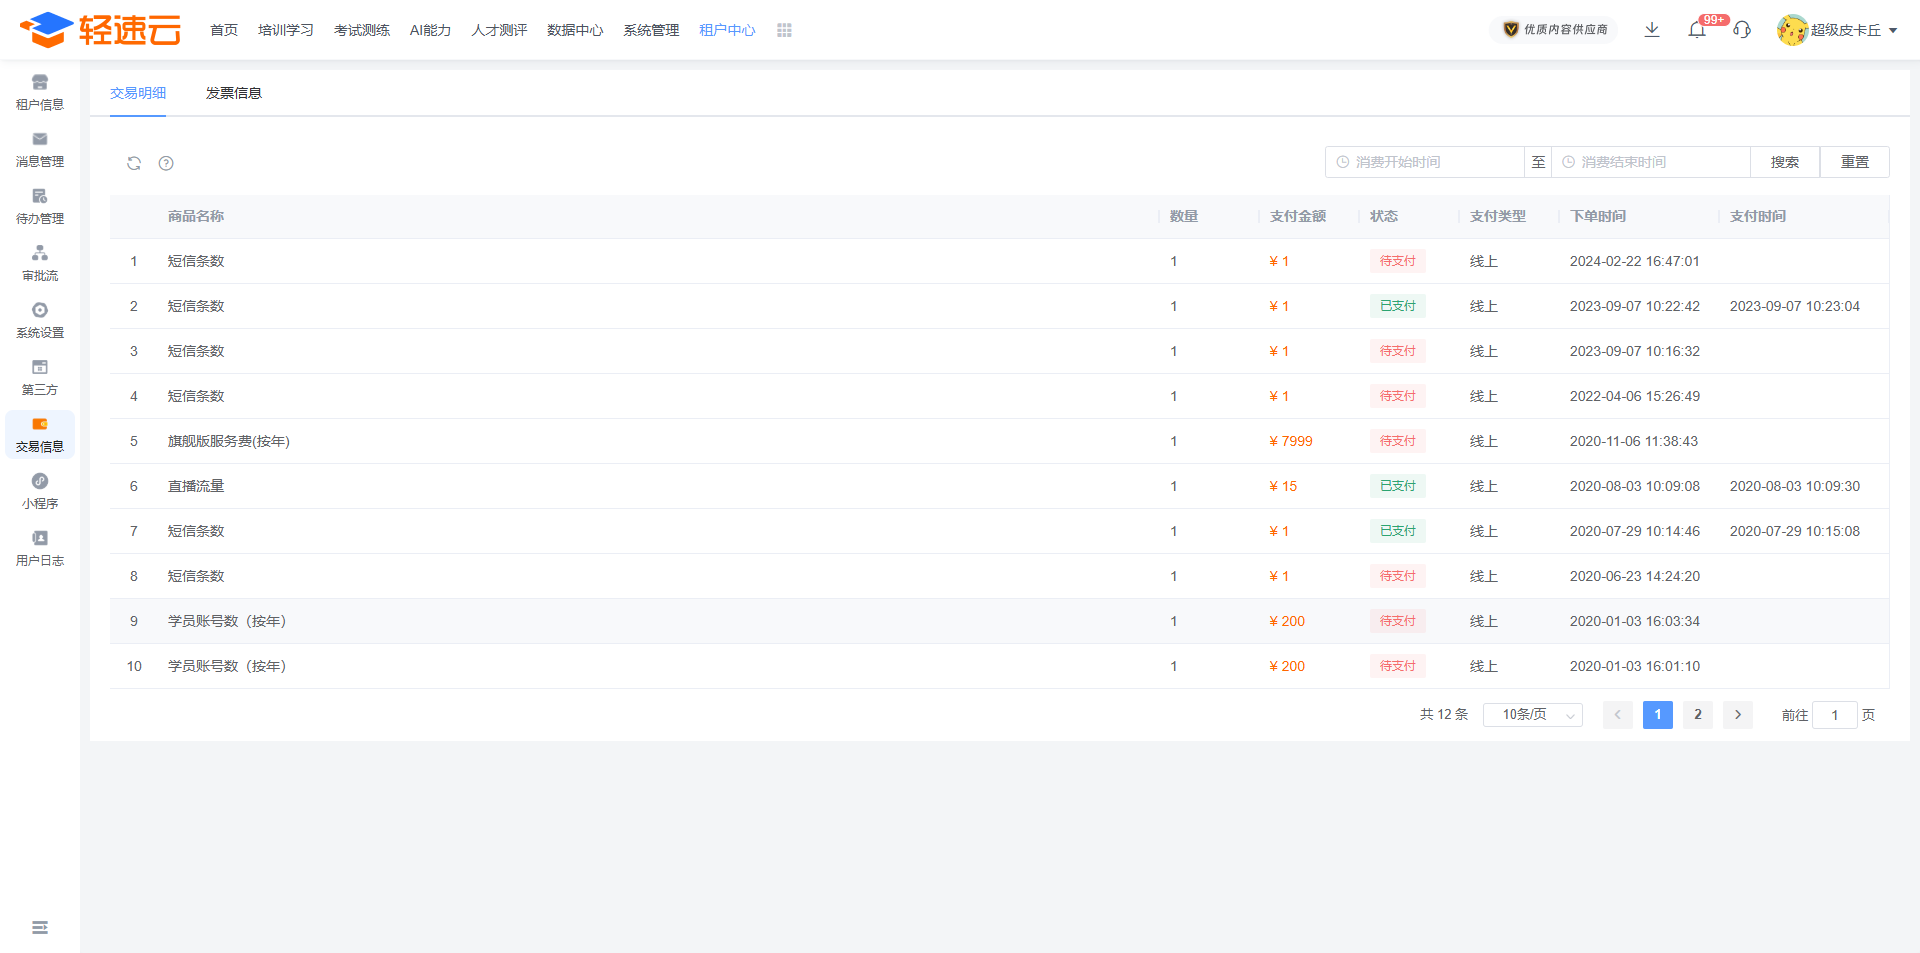Open notifications bell with 99+ badge
Screen dimensions: 1920x953
1697,30
